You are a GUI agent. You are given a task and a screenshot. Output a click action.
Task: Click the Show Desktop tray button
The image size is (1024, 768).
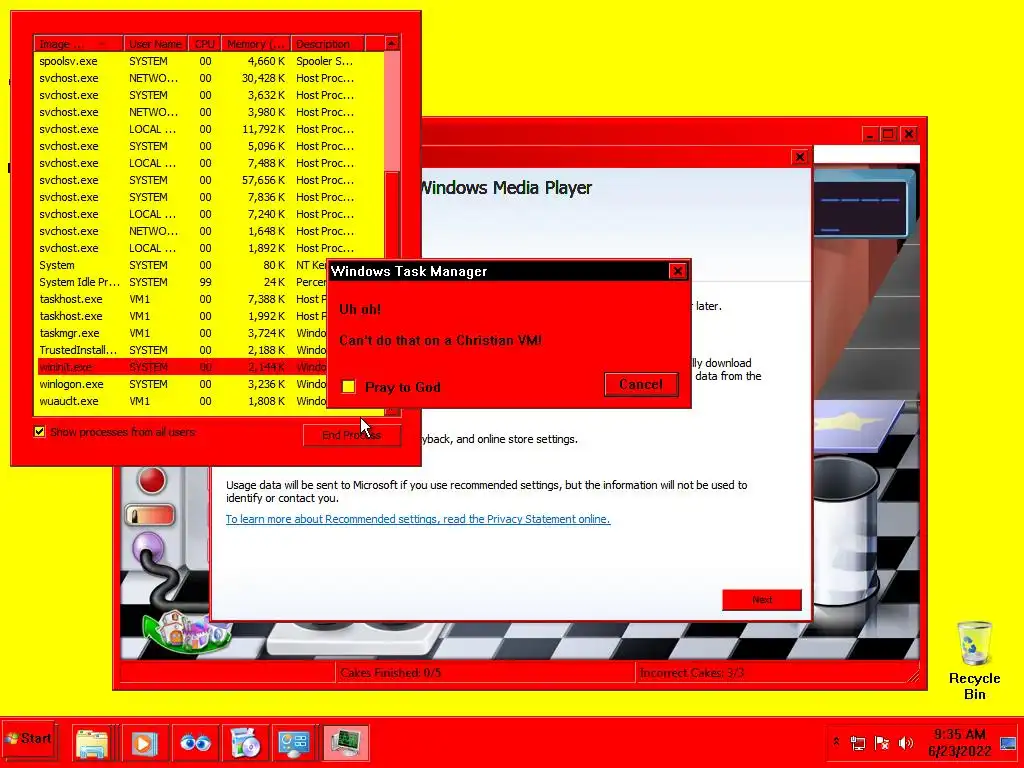(1009, 743)
